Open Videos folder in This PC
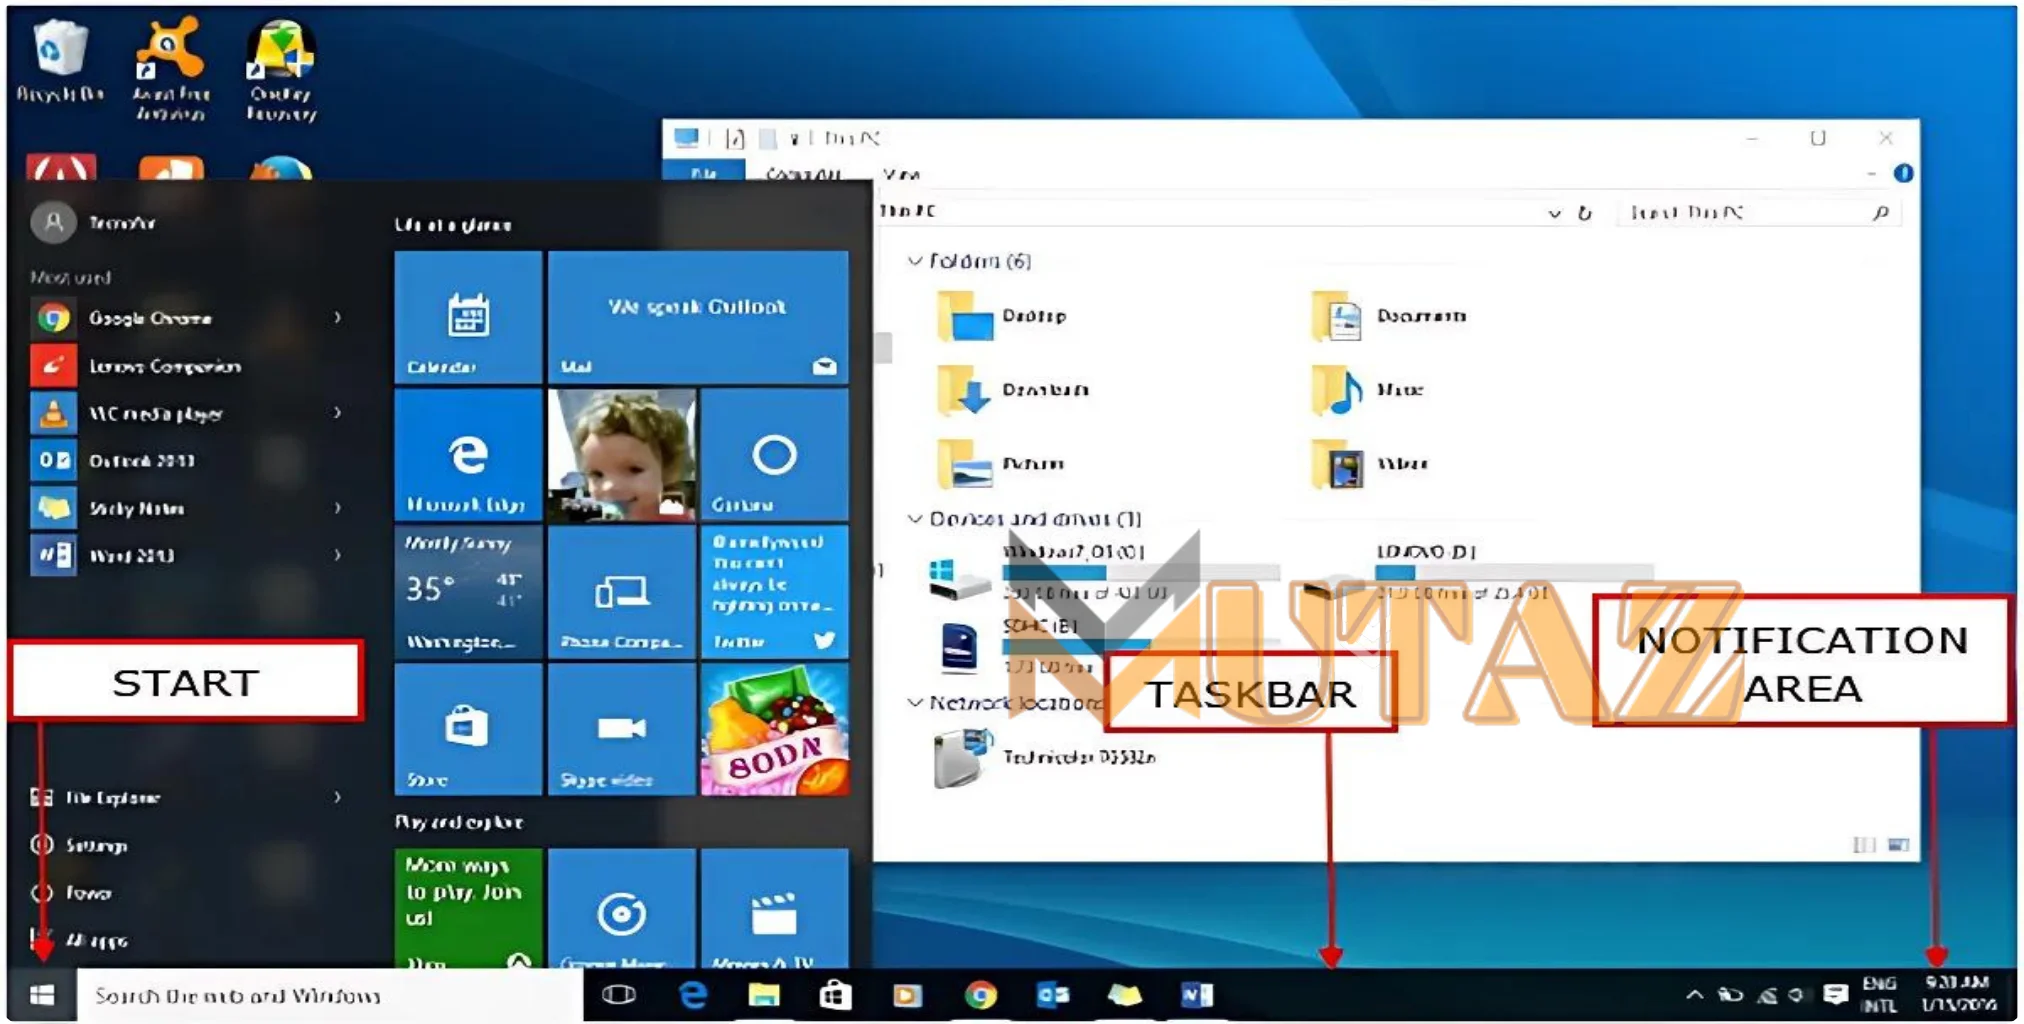 [1369, 464]
